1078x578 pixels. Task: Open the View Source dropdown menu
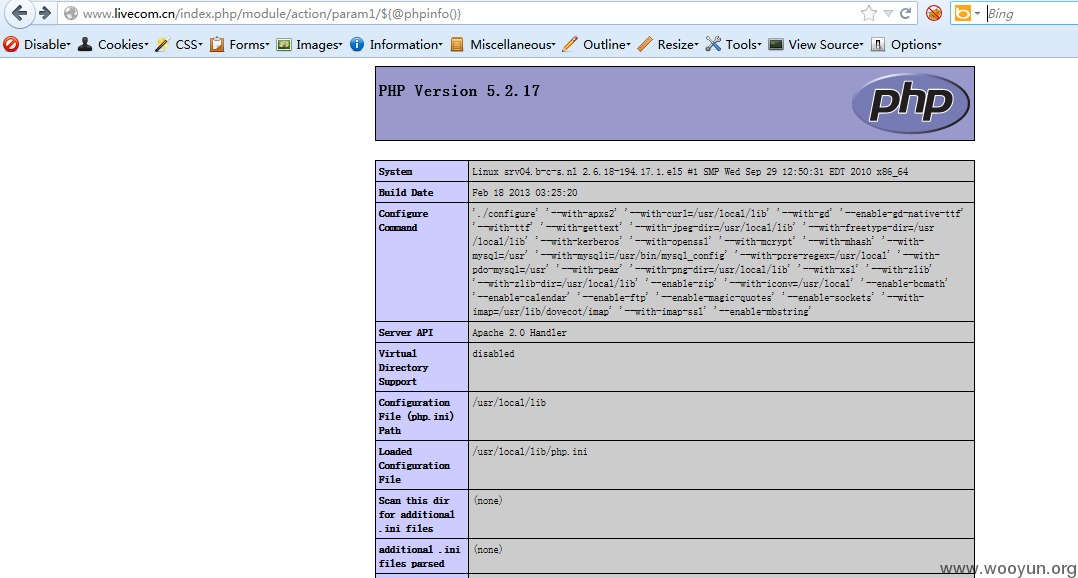click(x=826, y=44)
